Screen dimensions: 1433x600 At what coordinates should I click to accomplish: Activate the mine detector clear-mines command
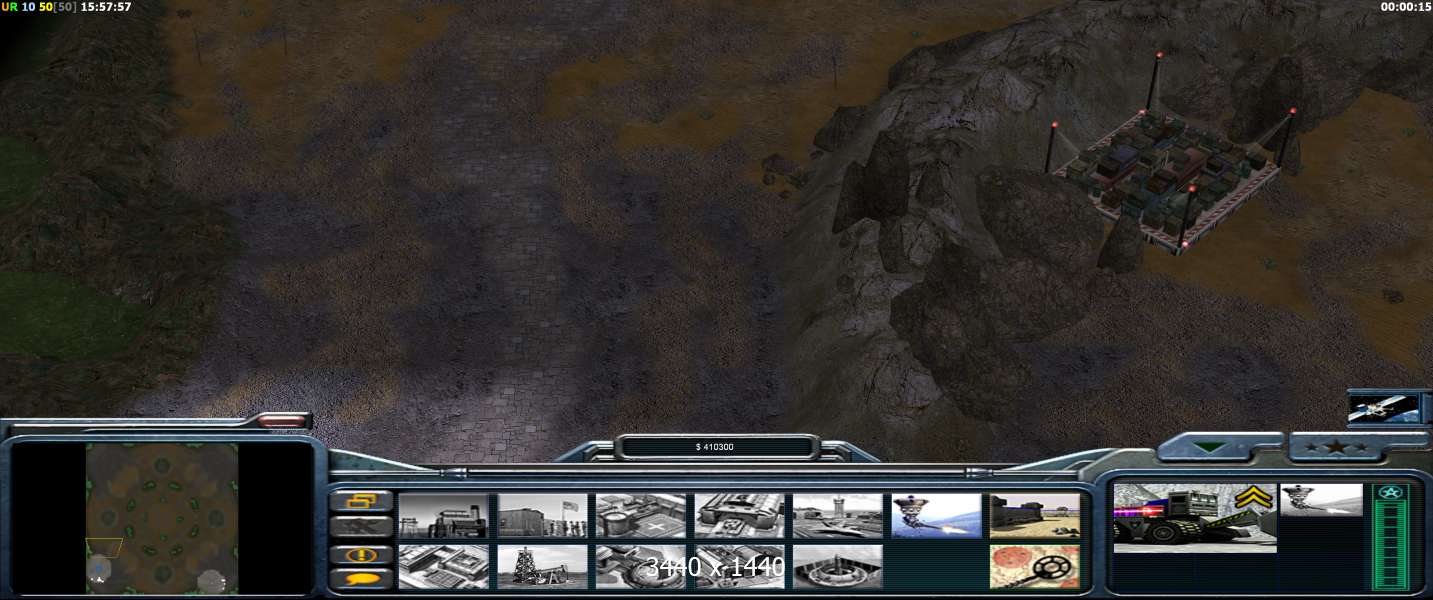tap(1034, 566)
